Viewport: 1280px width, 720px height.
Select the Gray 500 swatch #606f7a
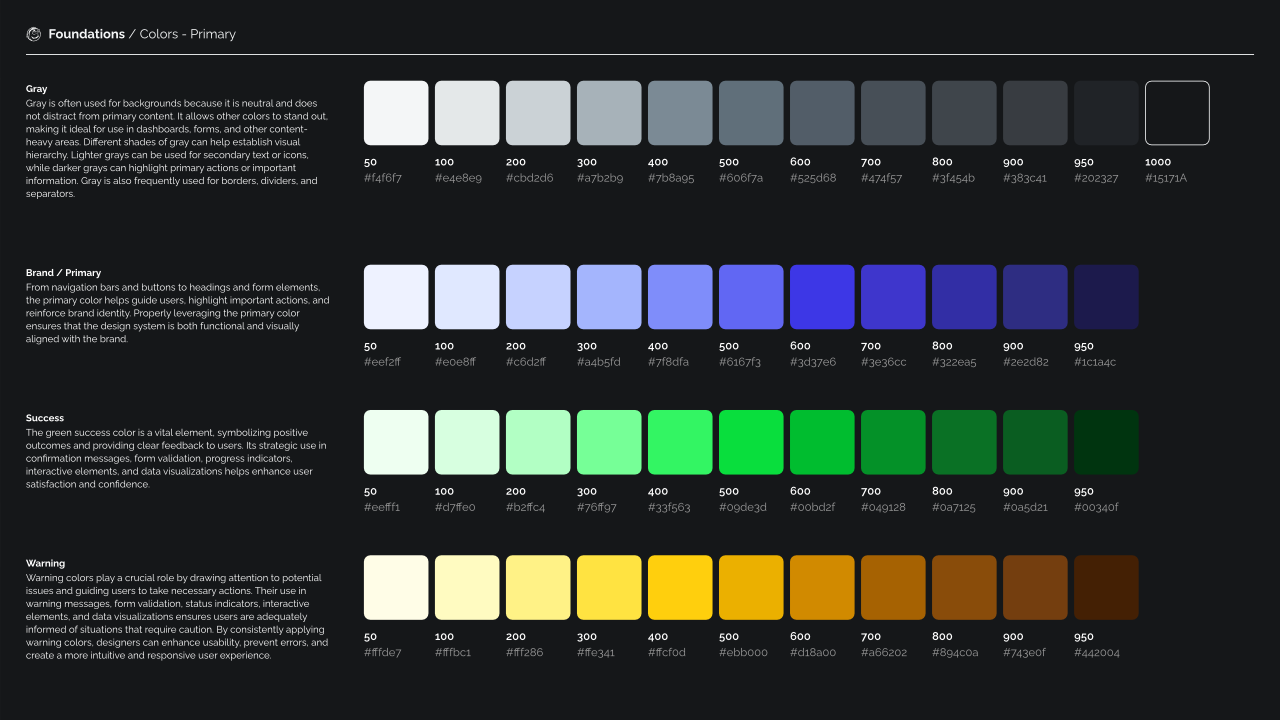[750, 112]
